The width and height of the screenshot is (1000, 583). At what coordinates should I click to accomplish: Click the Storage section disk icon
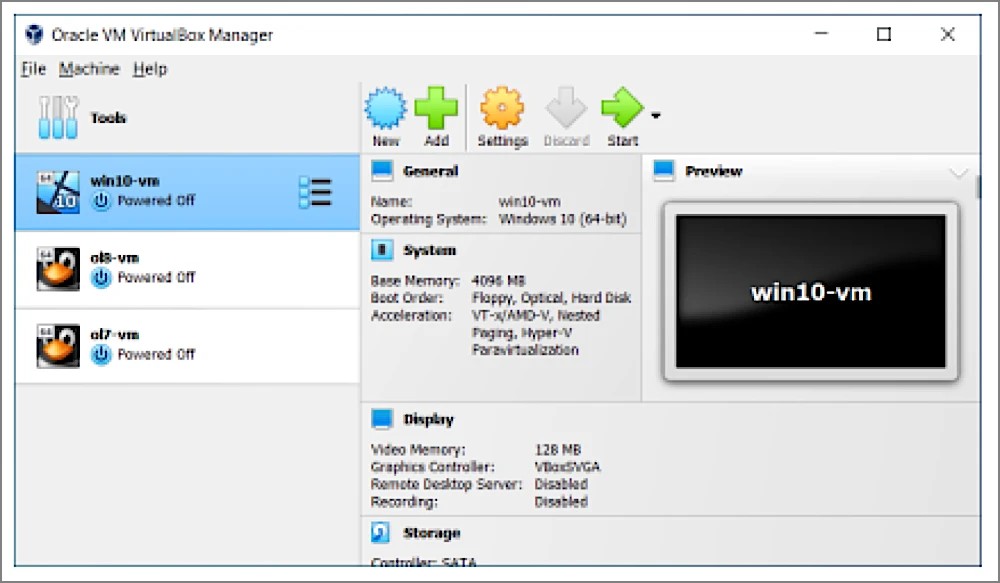tap(380, 533)
